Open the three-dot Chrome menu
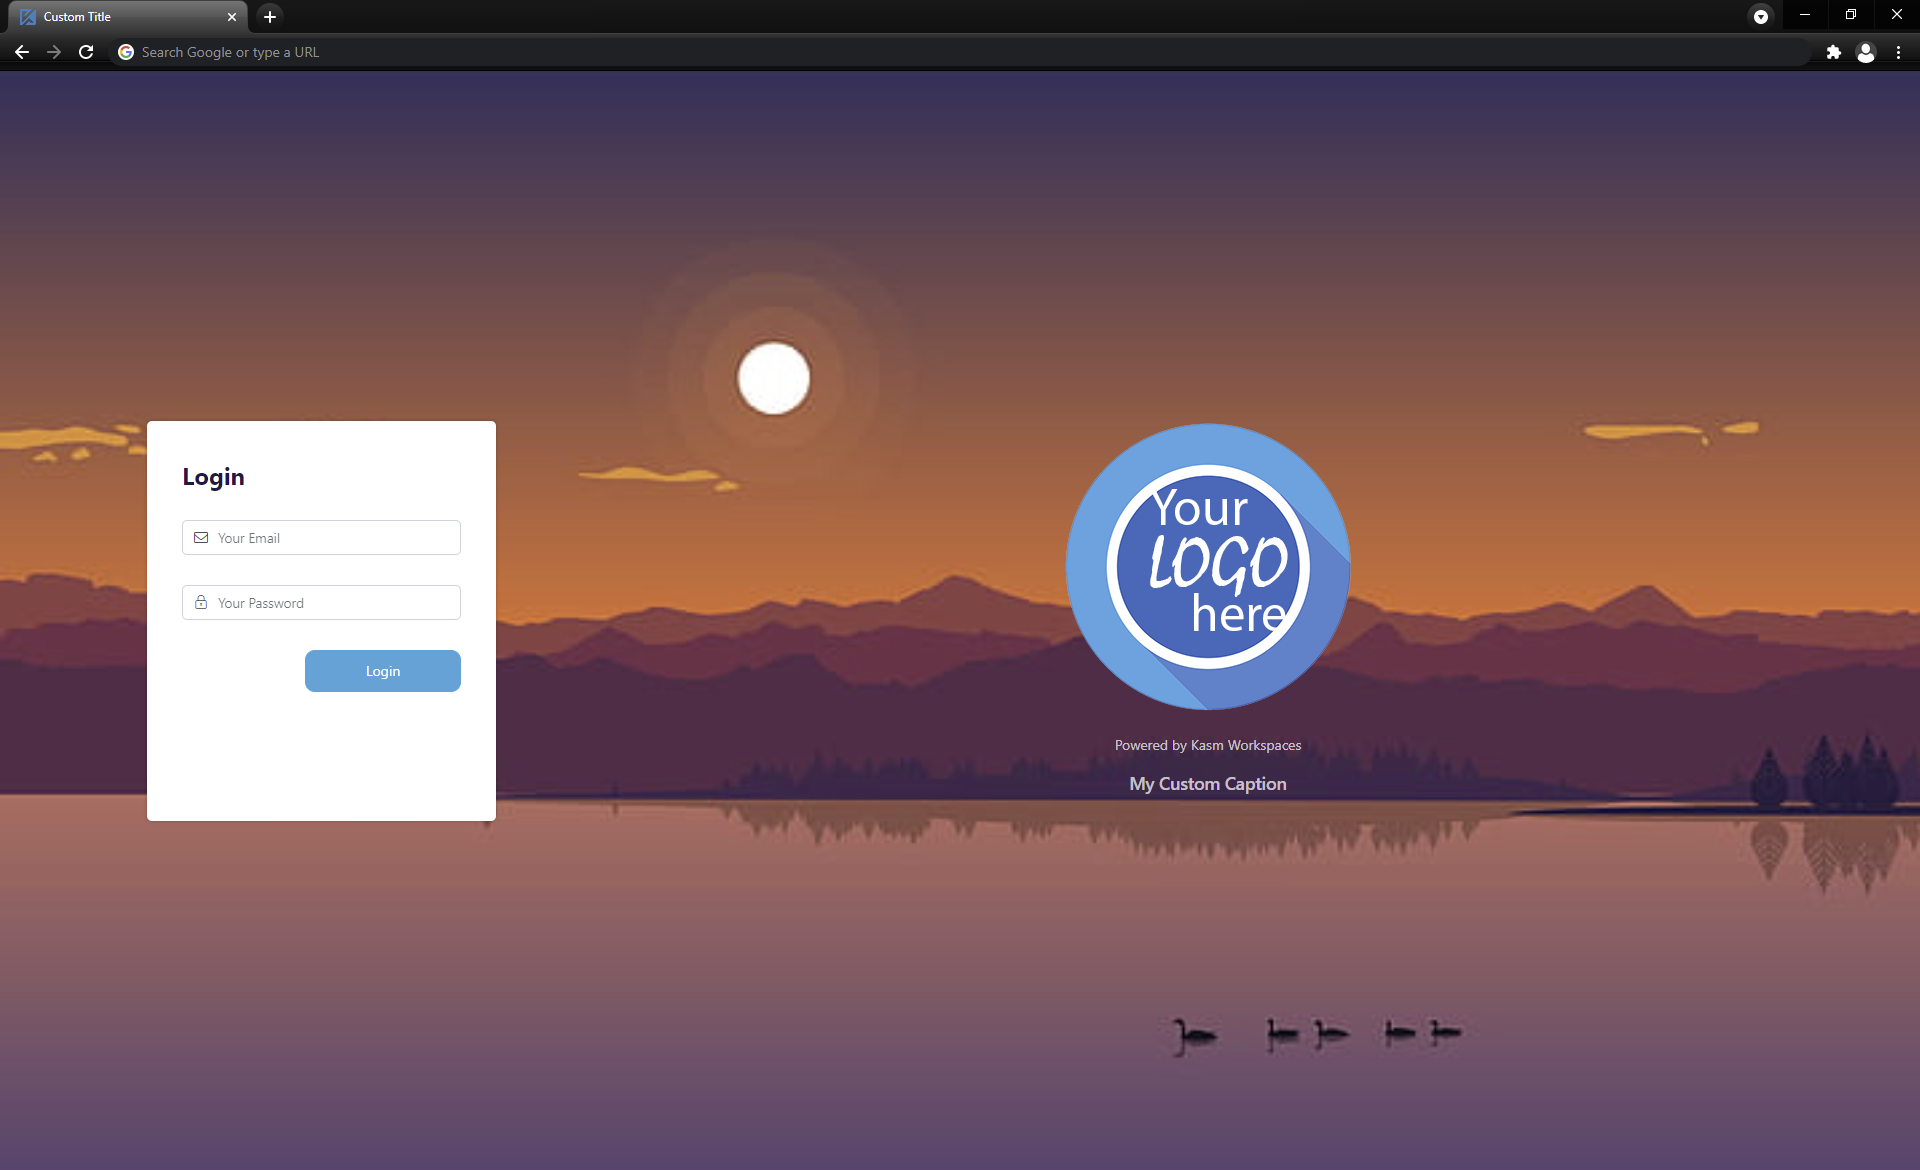 point(1898,52)
